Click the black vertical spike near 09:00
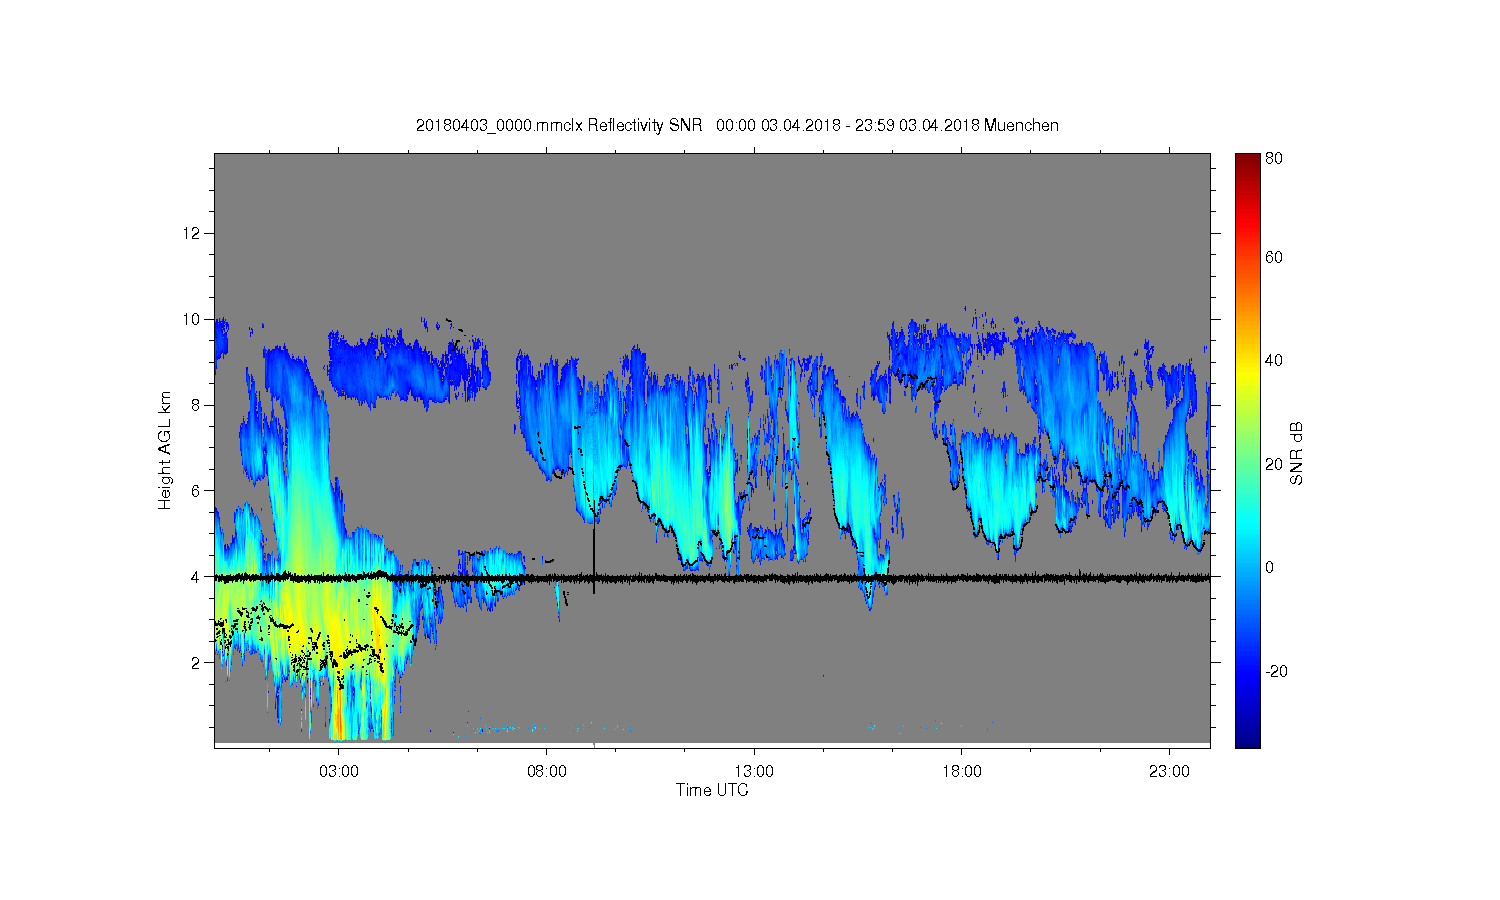The width and height of the screenshot is (1500, 900). [594, 553]
